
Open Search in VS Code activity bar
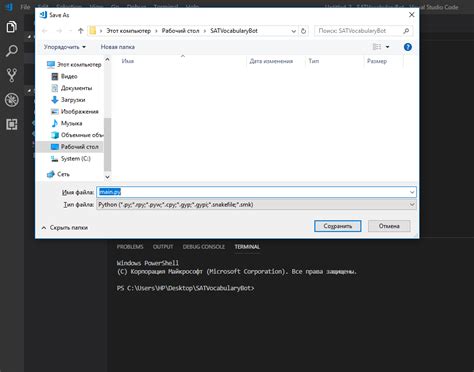pyautogui.click(x=12, y=51)
